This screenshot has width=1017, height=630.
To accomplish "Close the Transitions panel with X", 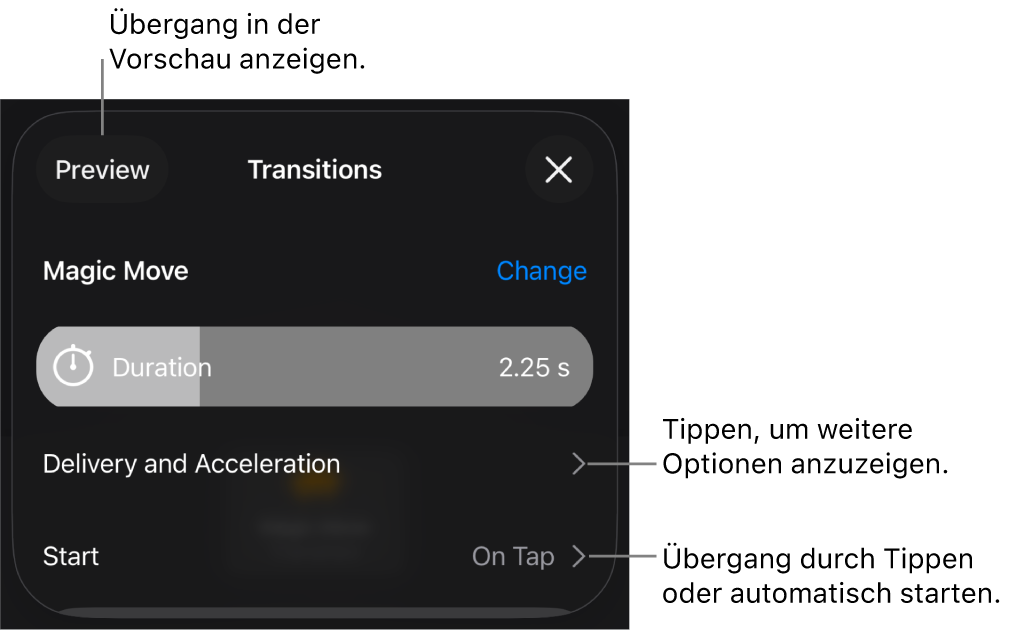I will point(558,170).
